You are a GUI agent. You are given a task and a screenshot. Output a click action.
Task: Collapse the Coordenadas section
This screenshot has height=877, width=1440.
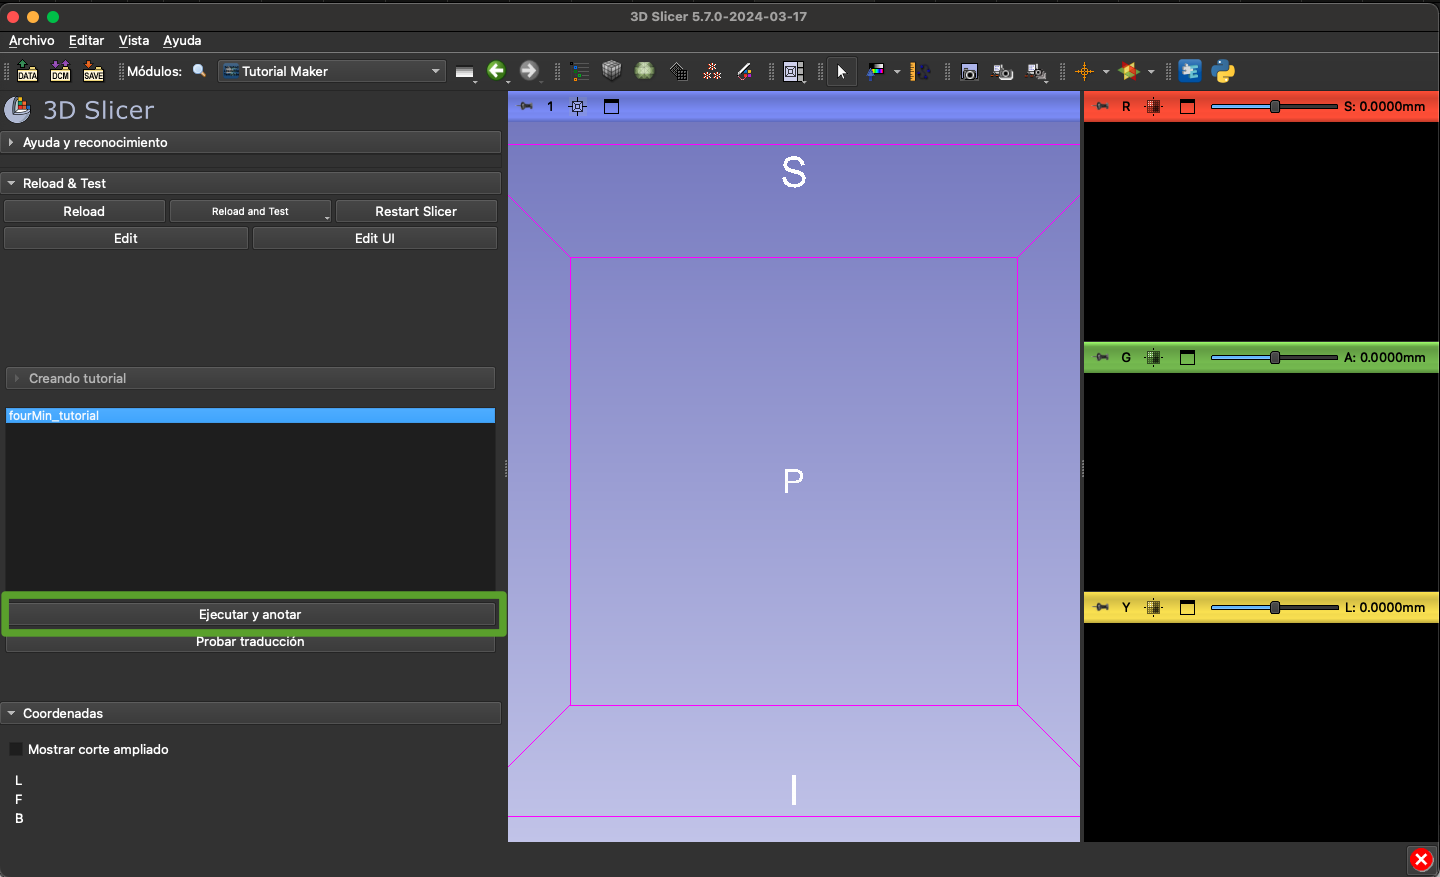point(251,713)
